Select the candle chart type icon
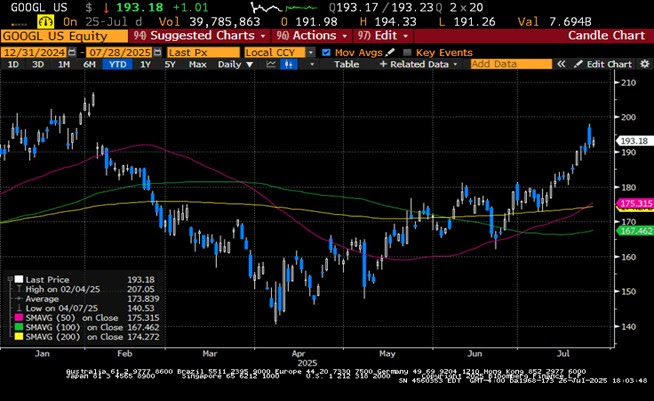 289,64
